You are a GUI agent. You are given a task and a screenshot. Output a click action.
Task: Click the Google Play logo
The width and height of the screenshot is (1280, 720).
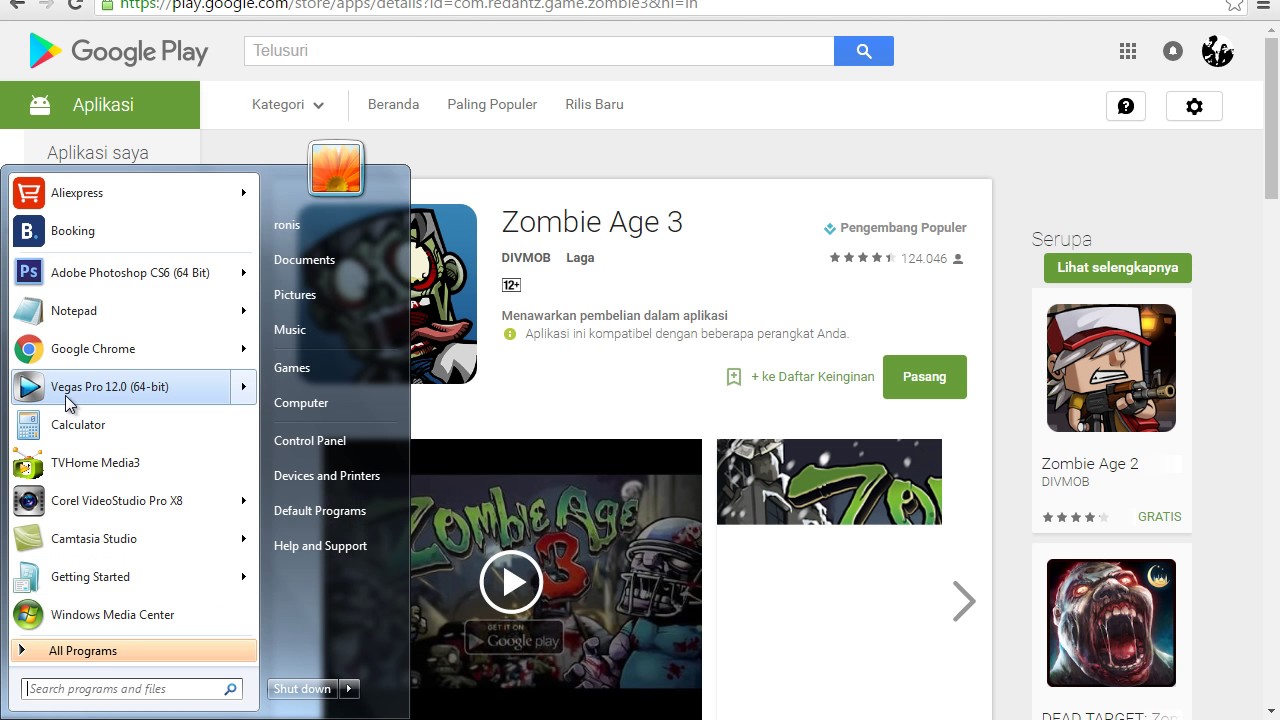click(118, 51)
